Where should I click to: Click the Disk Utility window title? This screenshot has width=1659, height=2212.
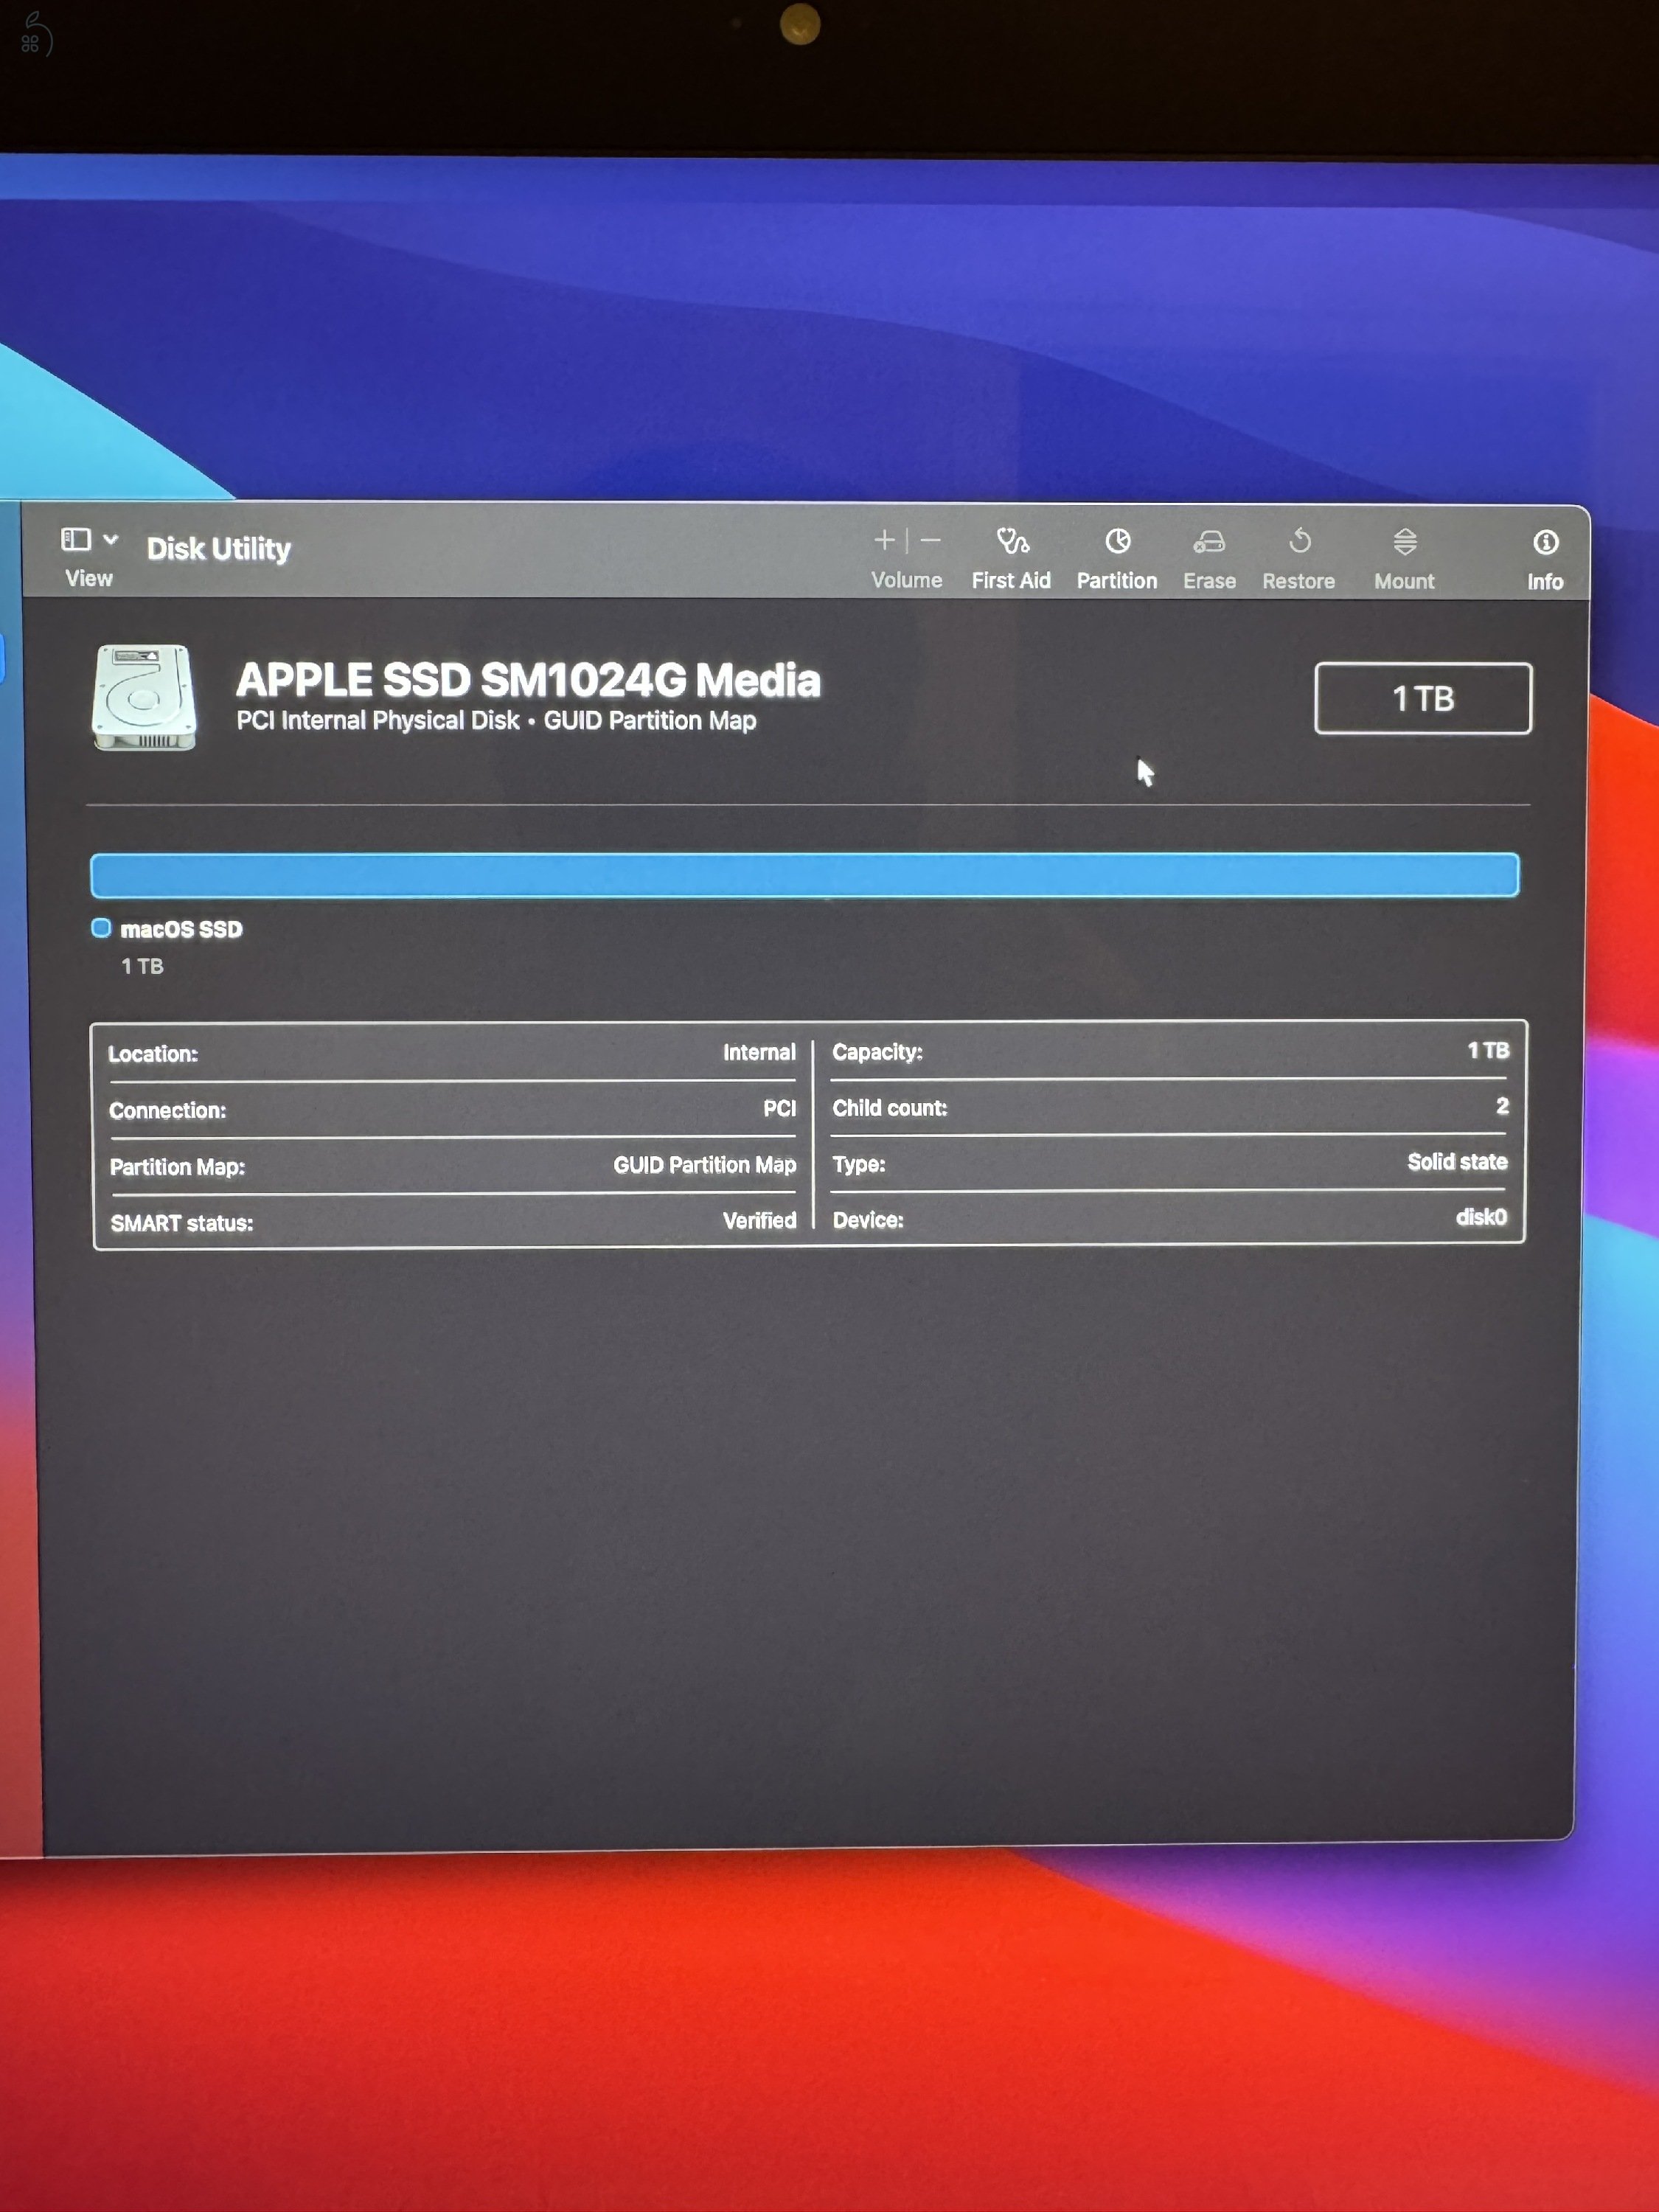[x=219, y=548]
